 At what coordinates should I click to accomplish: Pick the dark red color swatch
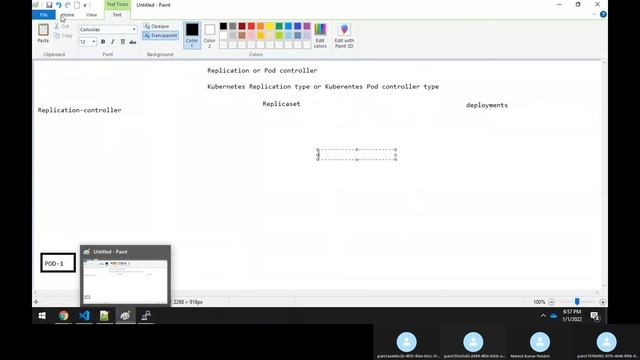click(242, 26)
